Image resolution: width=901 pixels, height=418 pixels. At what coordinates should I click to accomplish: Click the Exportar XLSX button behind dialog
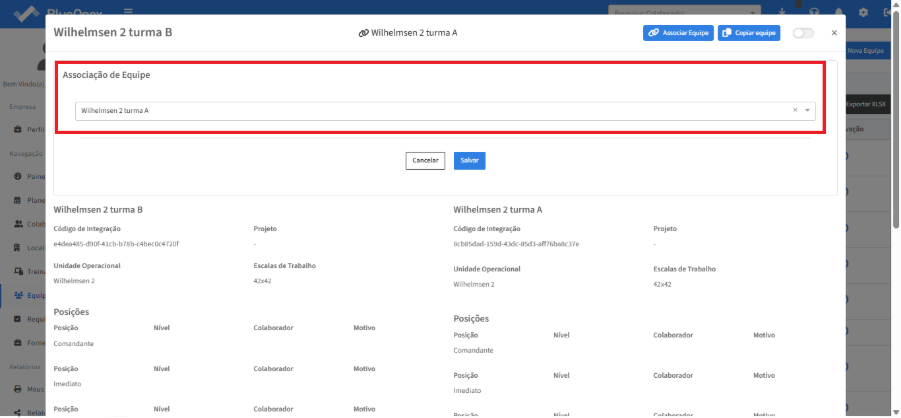tap(867, 105)
